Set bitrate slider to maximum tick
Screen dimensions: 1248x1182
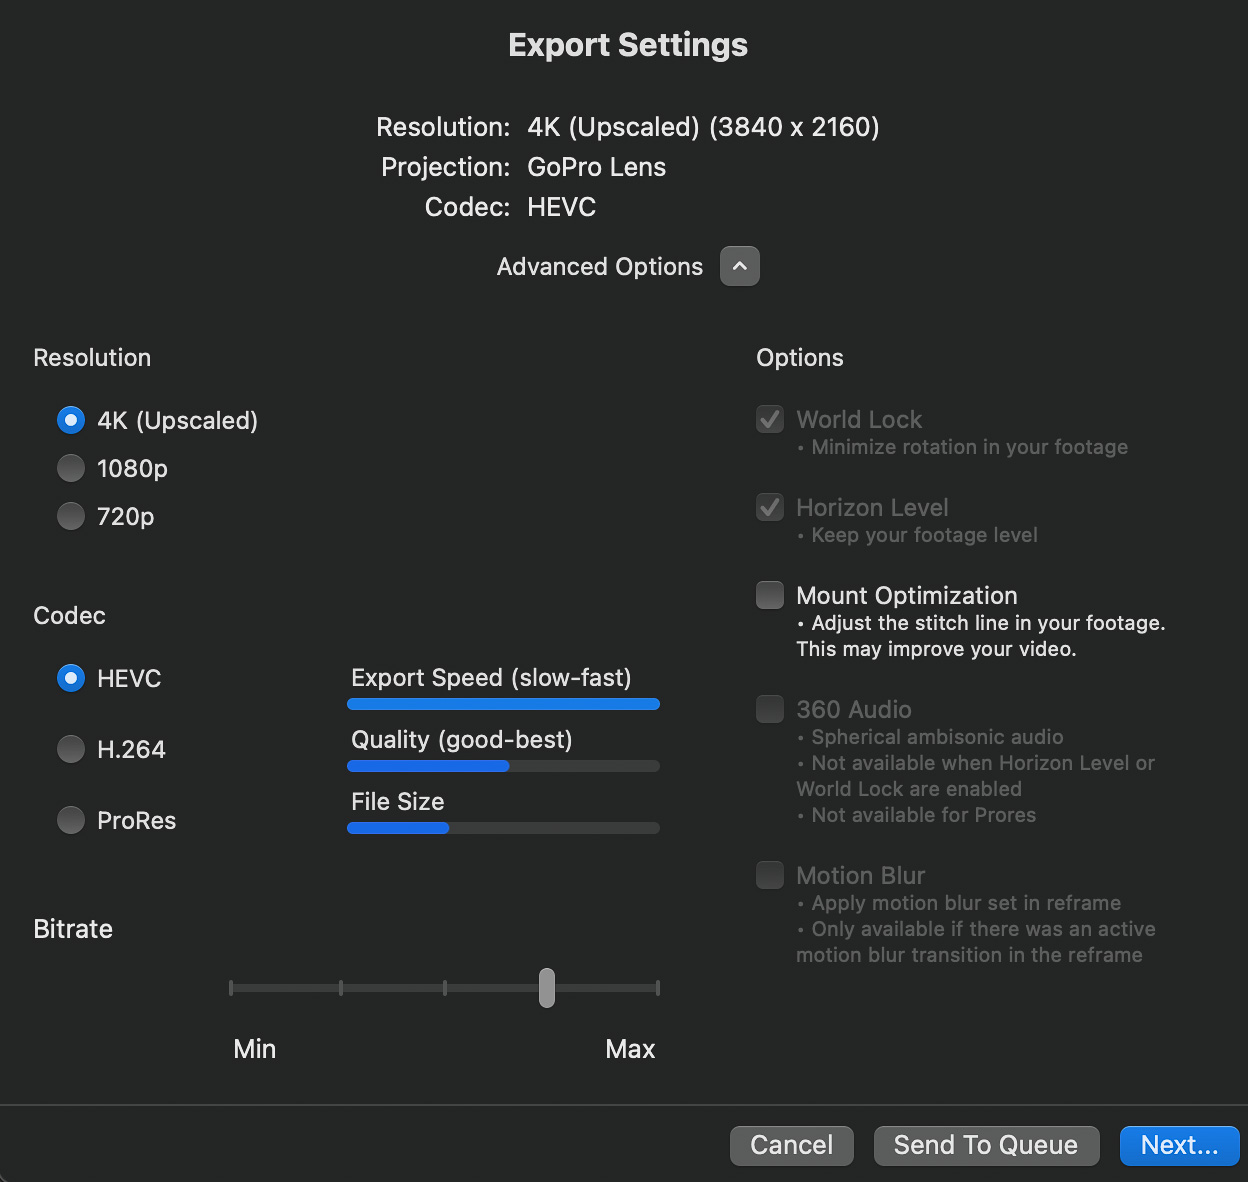[x=657, y=988]
